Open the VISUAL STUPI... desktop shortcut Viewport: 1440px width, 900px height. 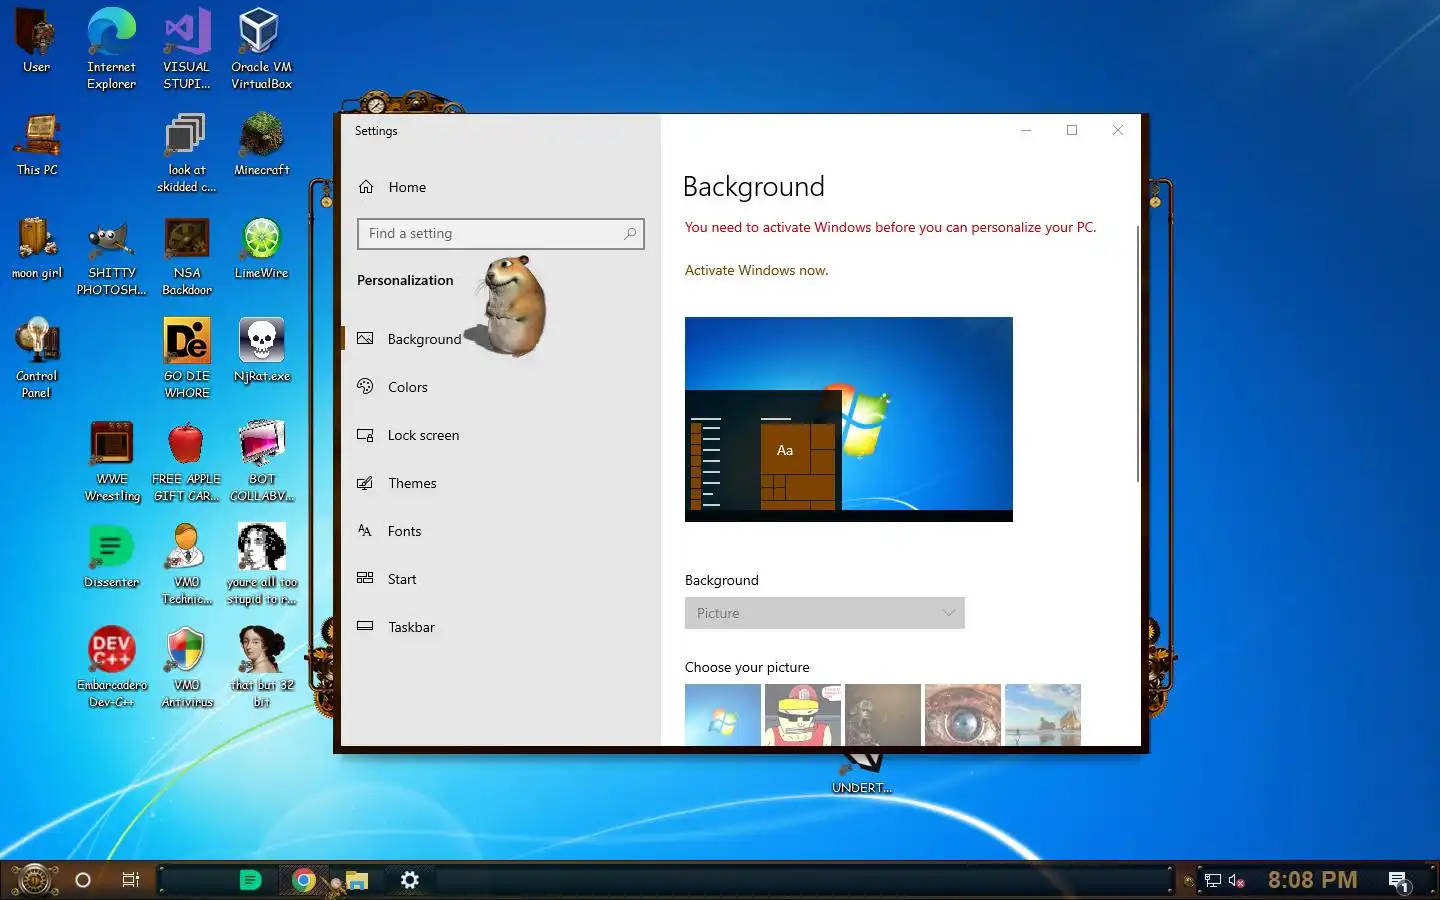(x=187, y=48)
